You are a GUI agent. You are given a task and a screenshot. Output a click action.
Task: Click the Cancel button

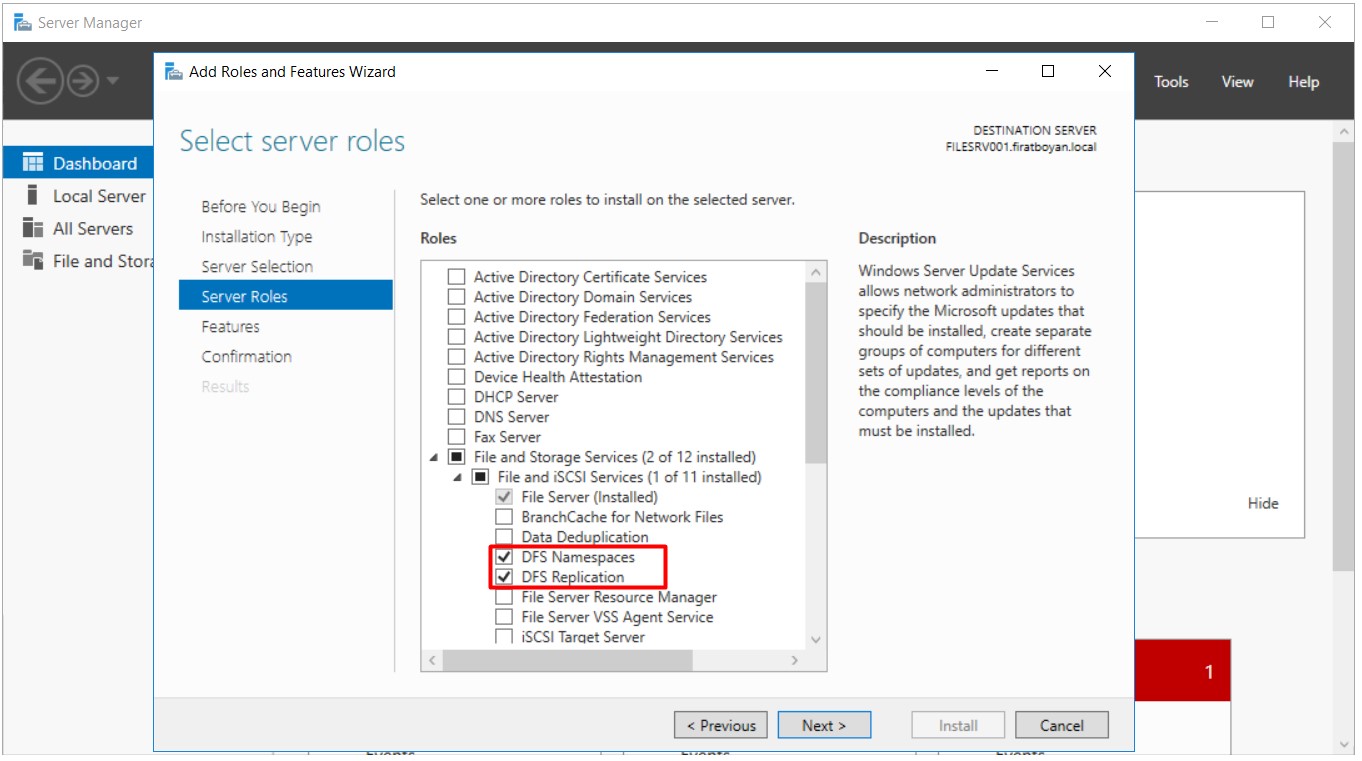1062,725
